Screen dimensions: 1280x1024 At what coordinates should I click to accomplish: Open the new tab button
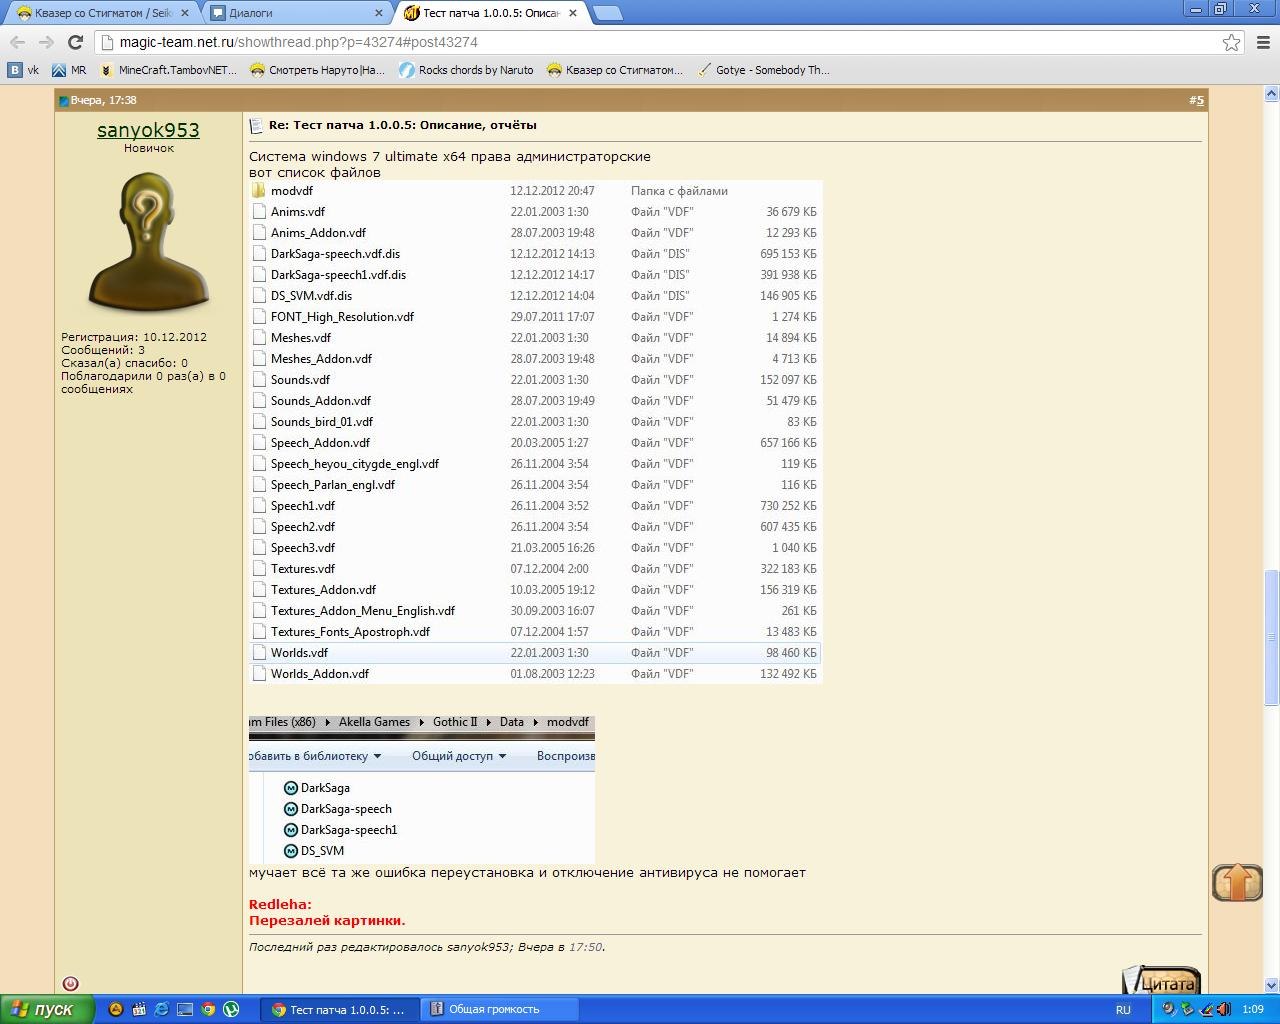[607, 13]
